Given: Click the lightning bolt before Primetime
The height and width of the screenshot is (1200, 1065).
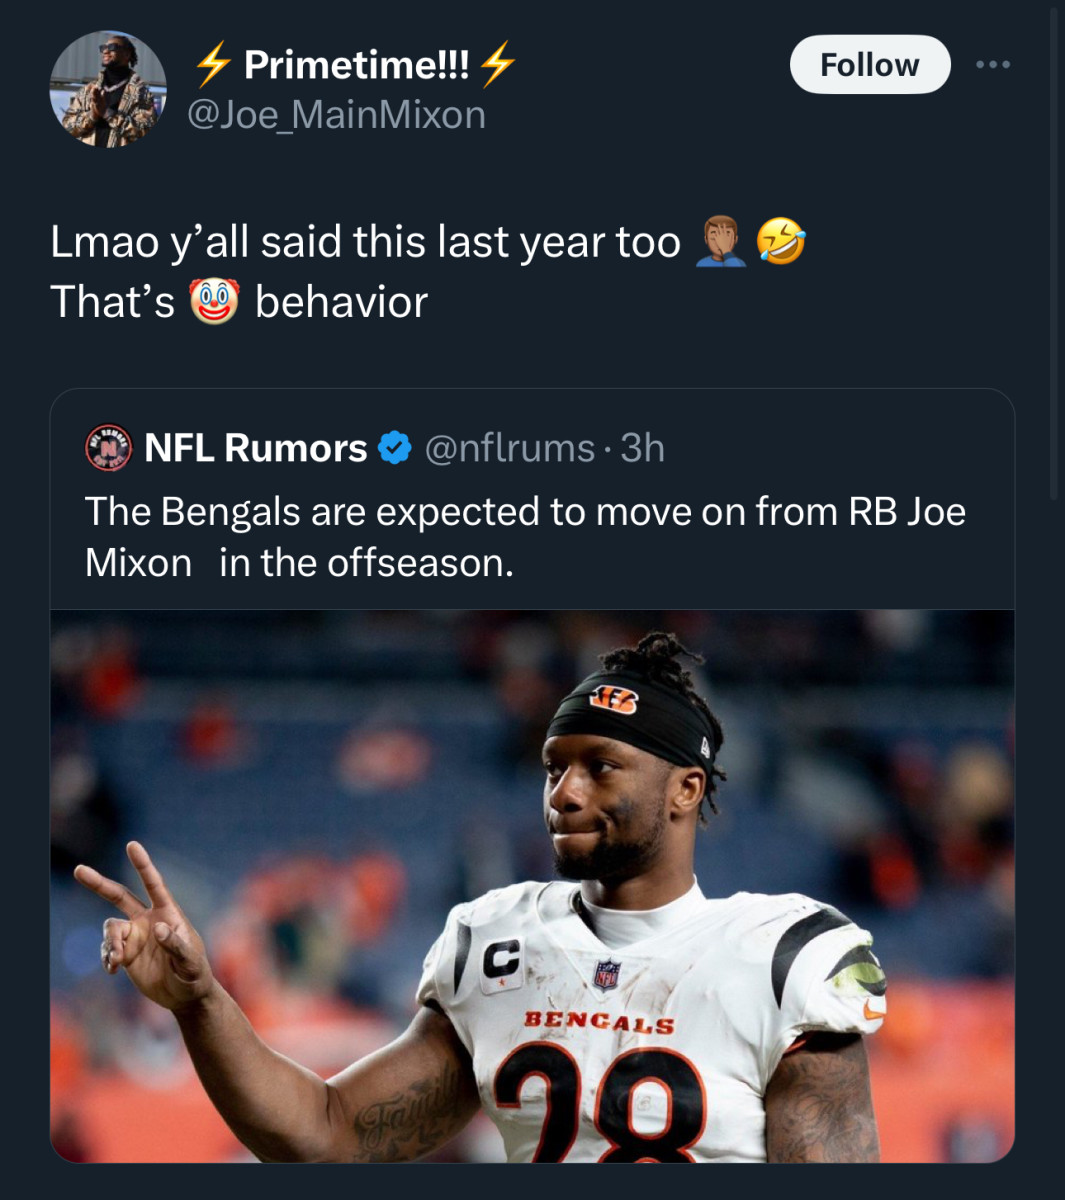Looking at the screenshot, I should (212, 65).
